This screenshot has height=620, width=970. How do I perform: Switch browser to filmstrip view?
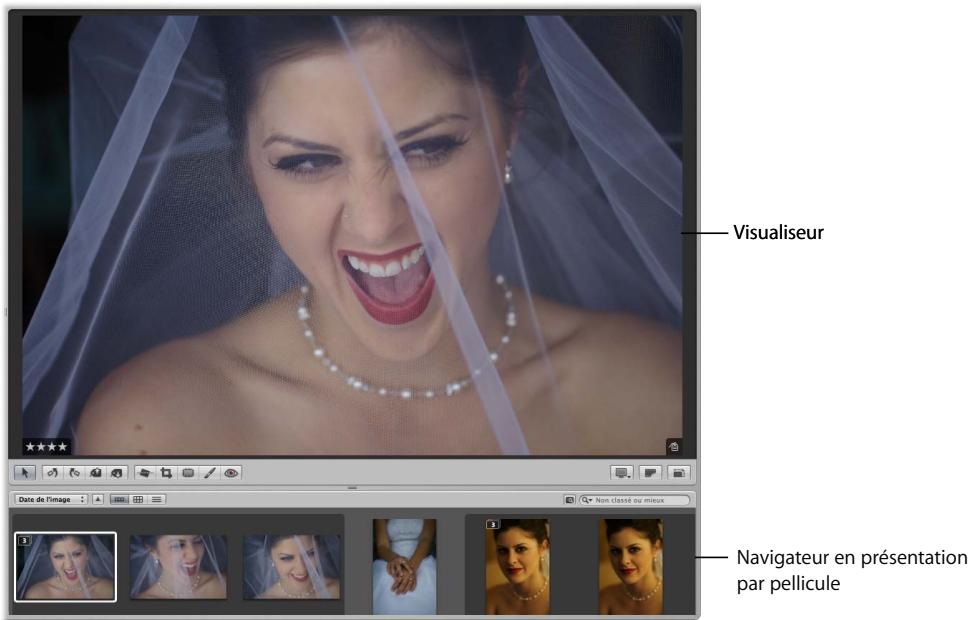[119, 499]
